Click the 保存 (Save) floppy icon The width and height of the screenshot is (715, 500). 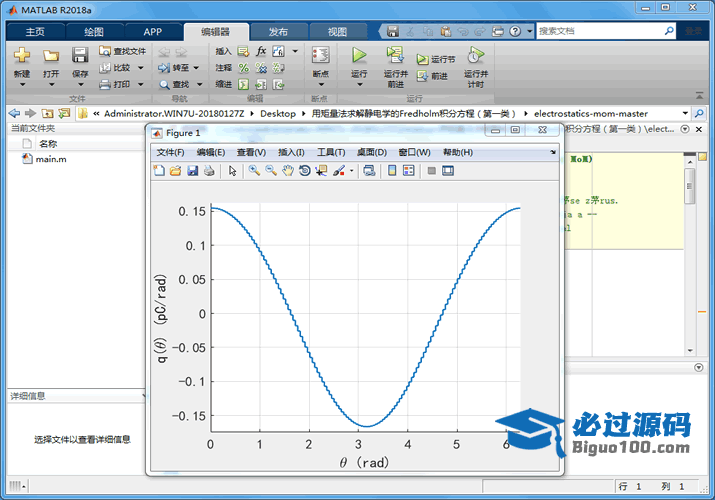[x=80, y=56]
